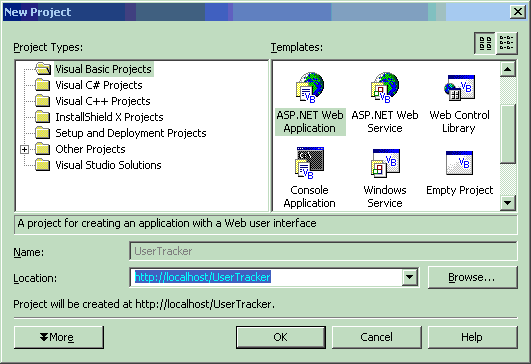The width and height of the screenshot is (531, 364).
Task: Switch templates to small icons view
Action: click(507, 43)
